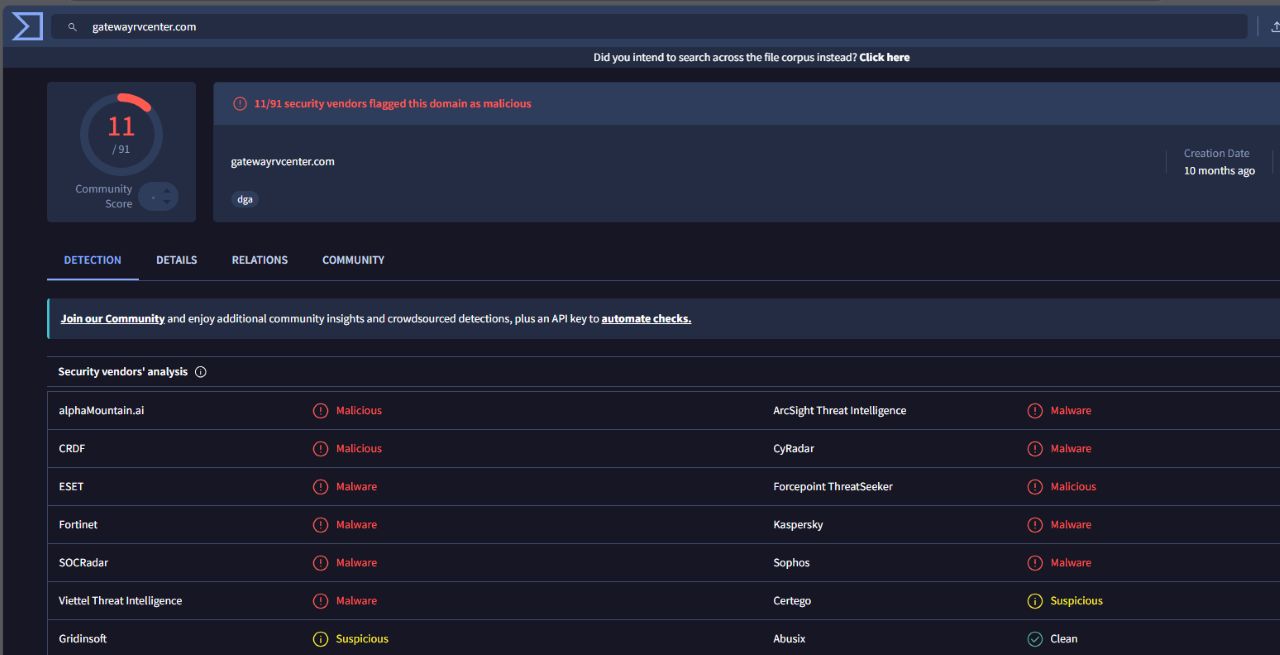
Task: Click the '11/91 security vendors flagged' banner text
Action: (393, 104)
